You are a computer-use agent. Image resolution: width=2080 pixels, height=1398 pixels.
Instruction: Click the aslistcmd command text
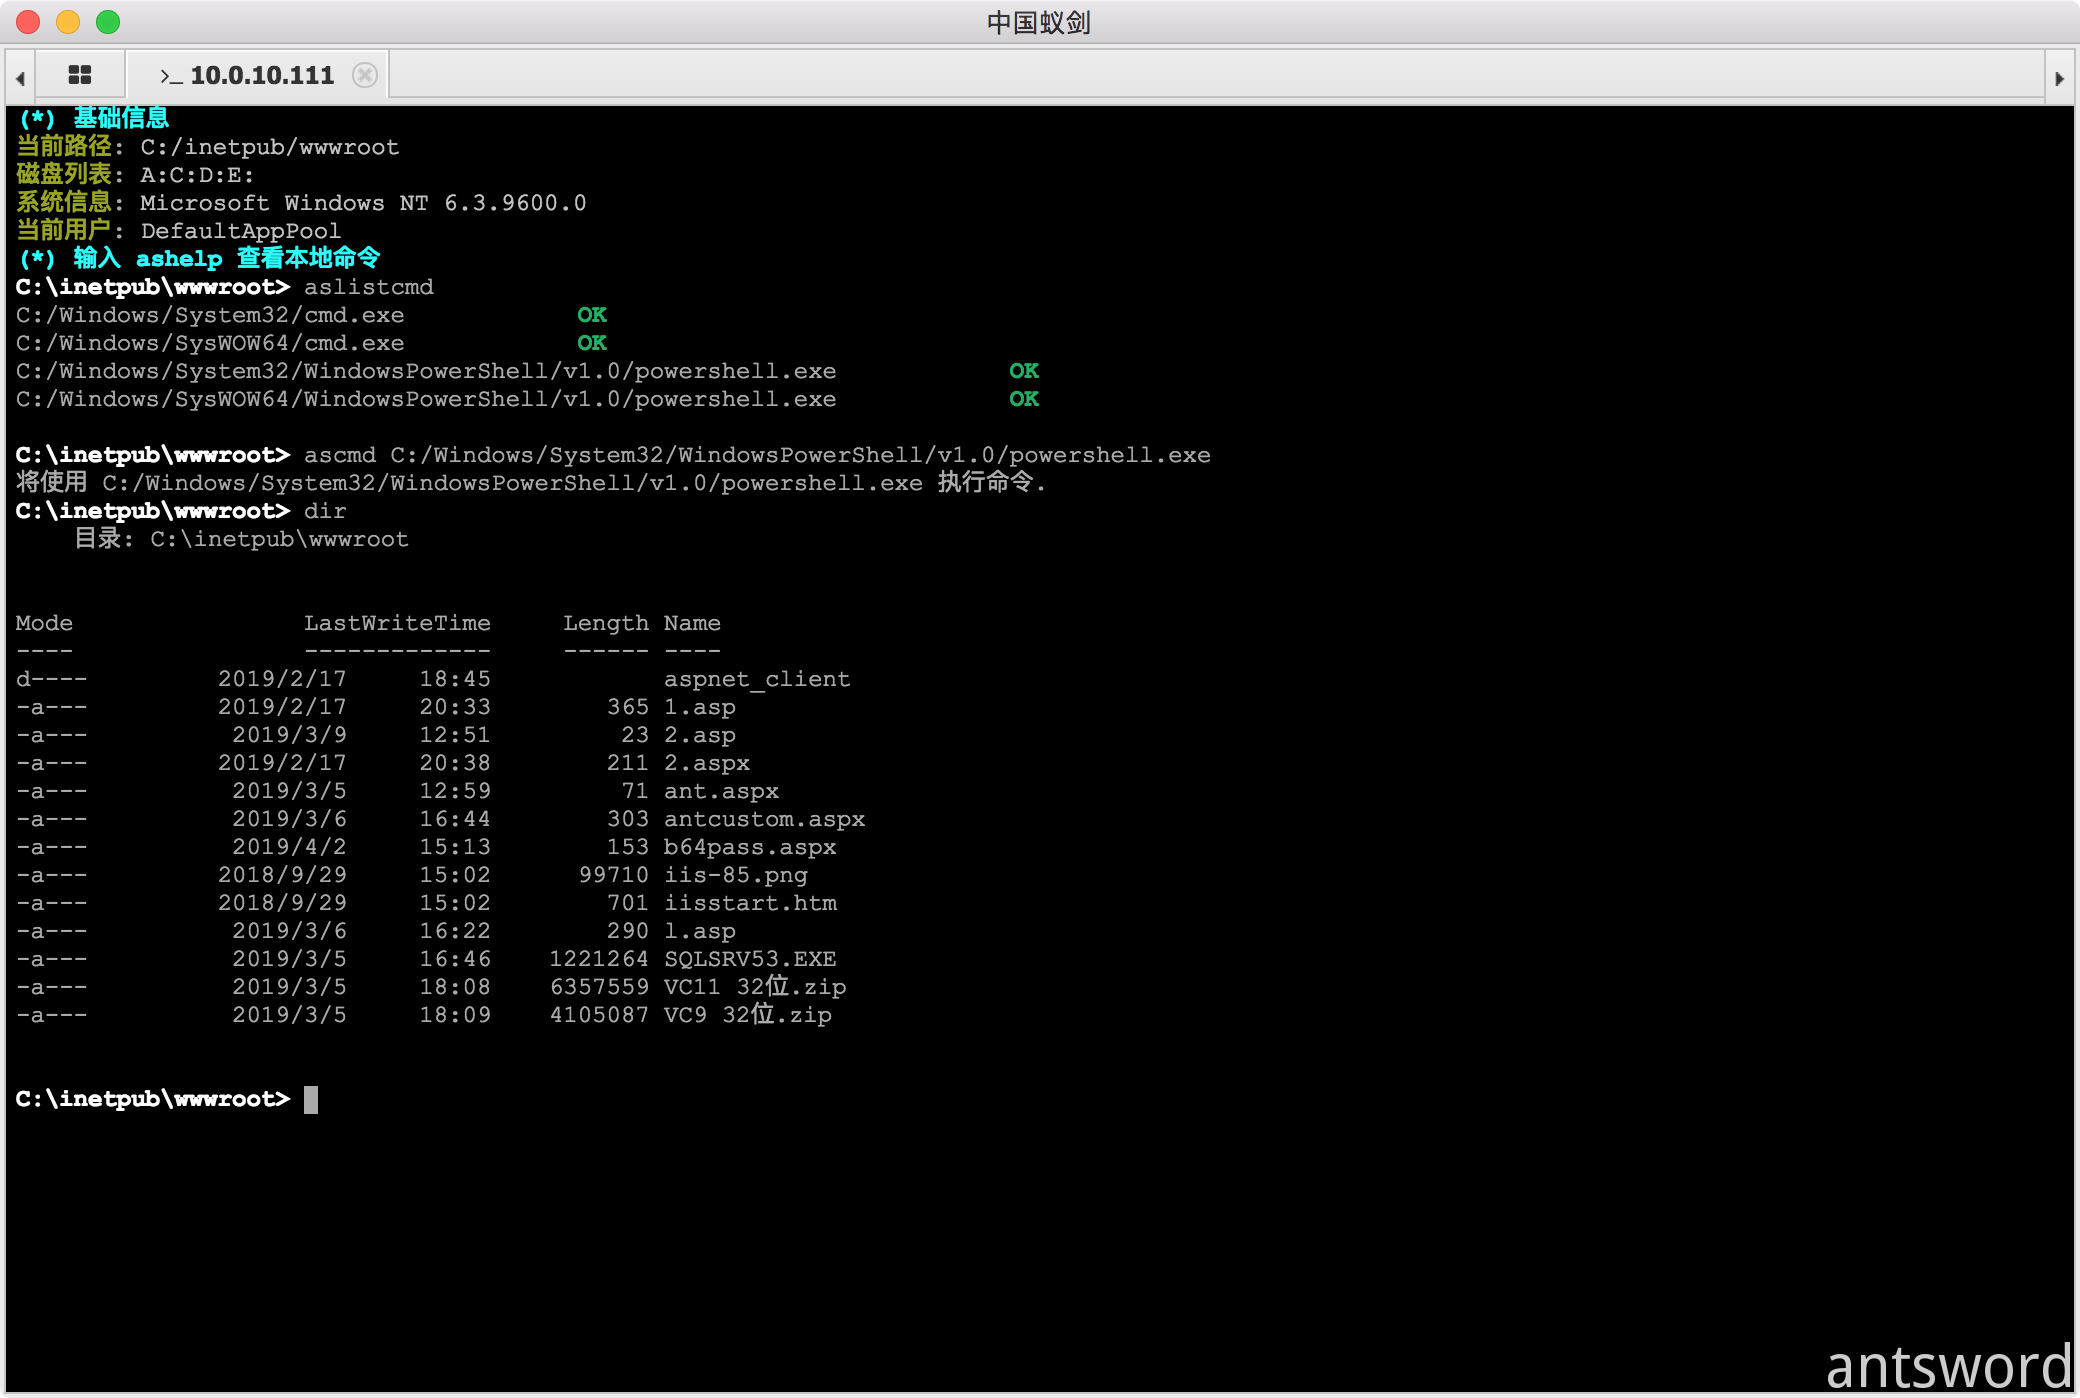(368, 287)
